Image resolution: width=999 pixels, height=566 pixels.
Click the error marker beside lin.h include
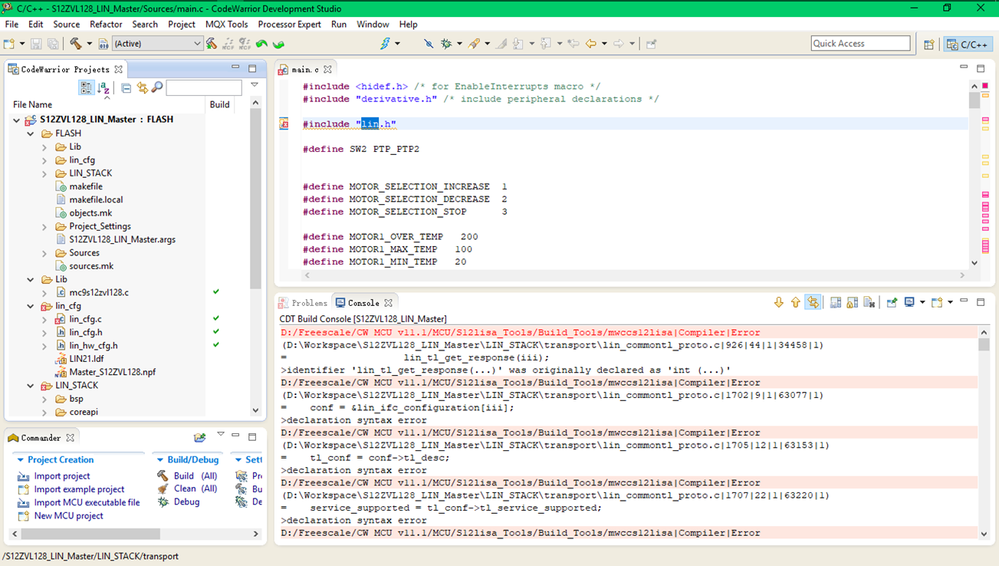[x=284, y=124]
